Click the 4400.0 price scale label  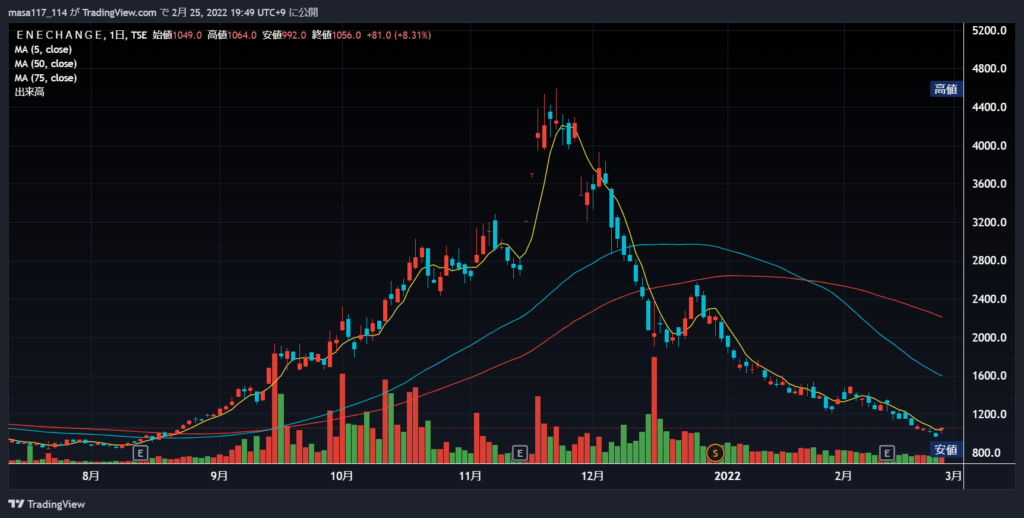(x=989, y=107)
